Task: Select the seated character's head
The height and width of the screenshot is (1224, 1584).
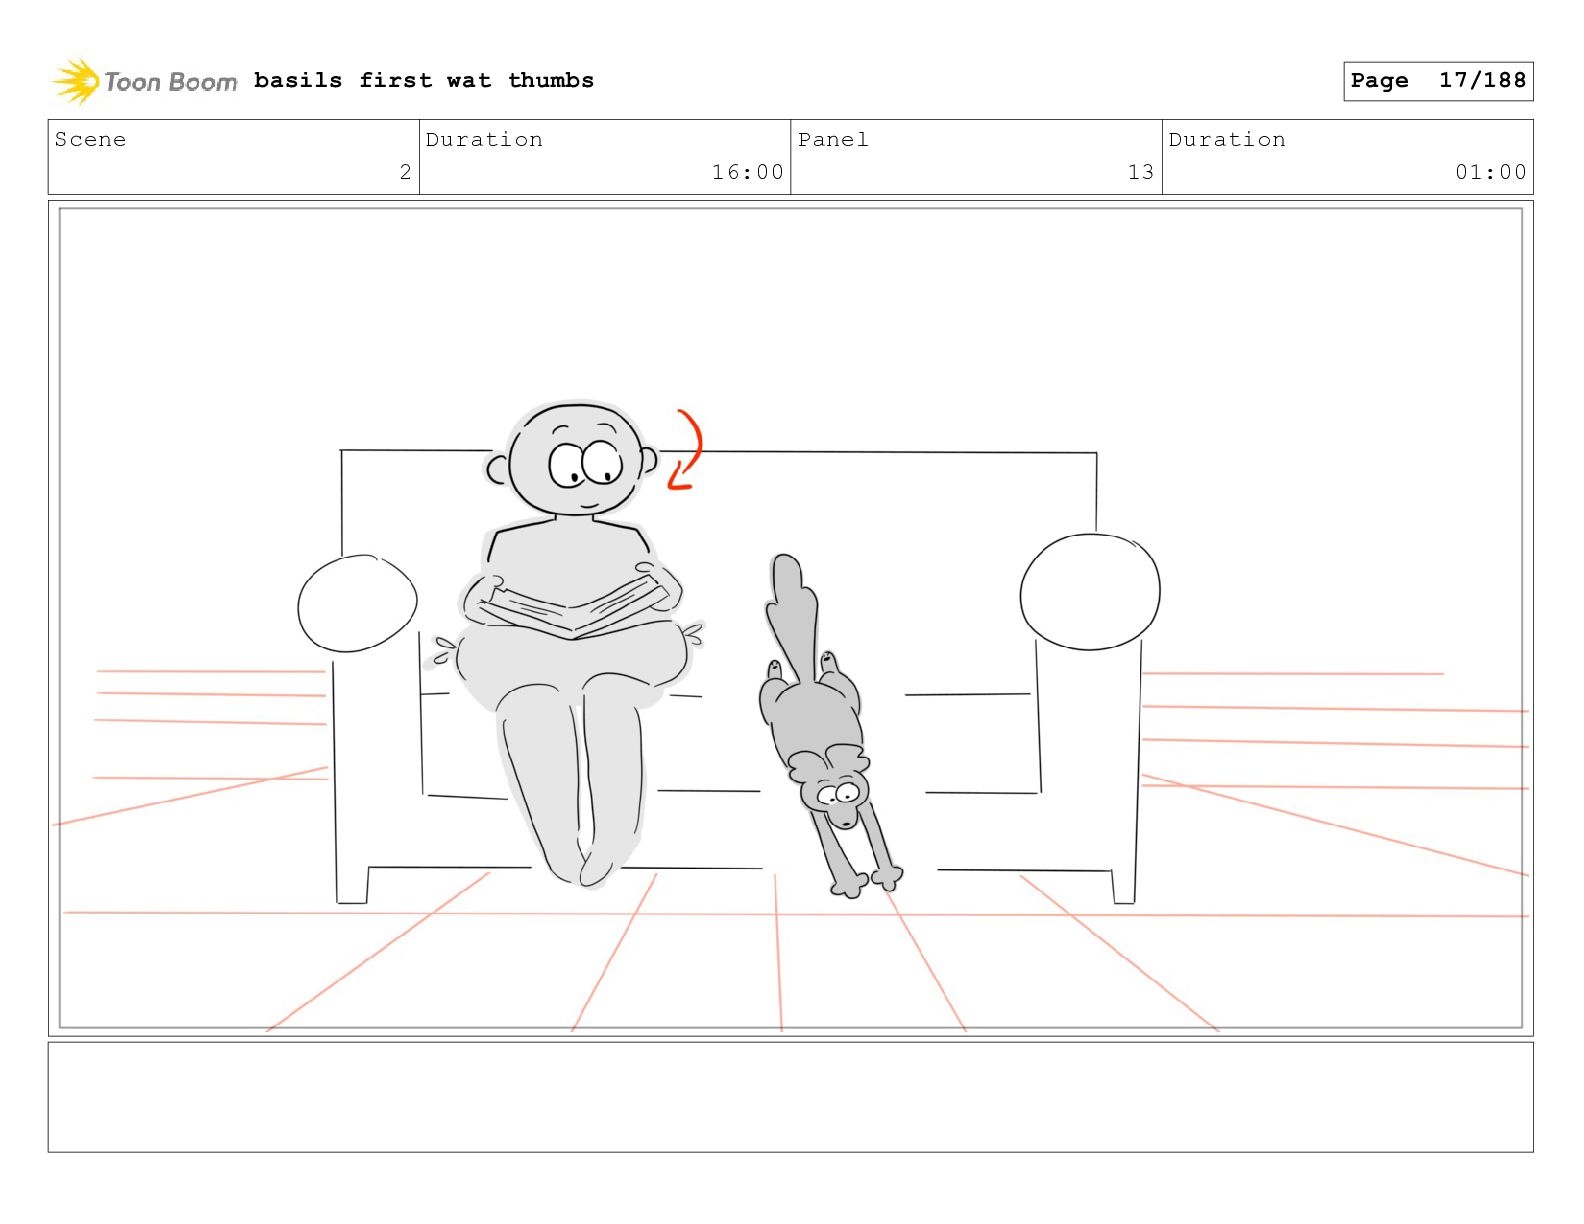Action: [574, 460]
